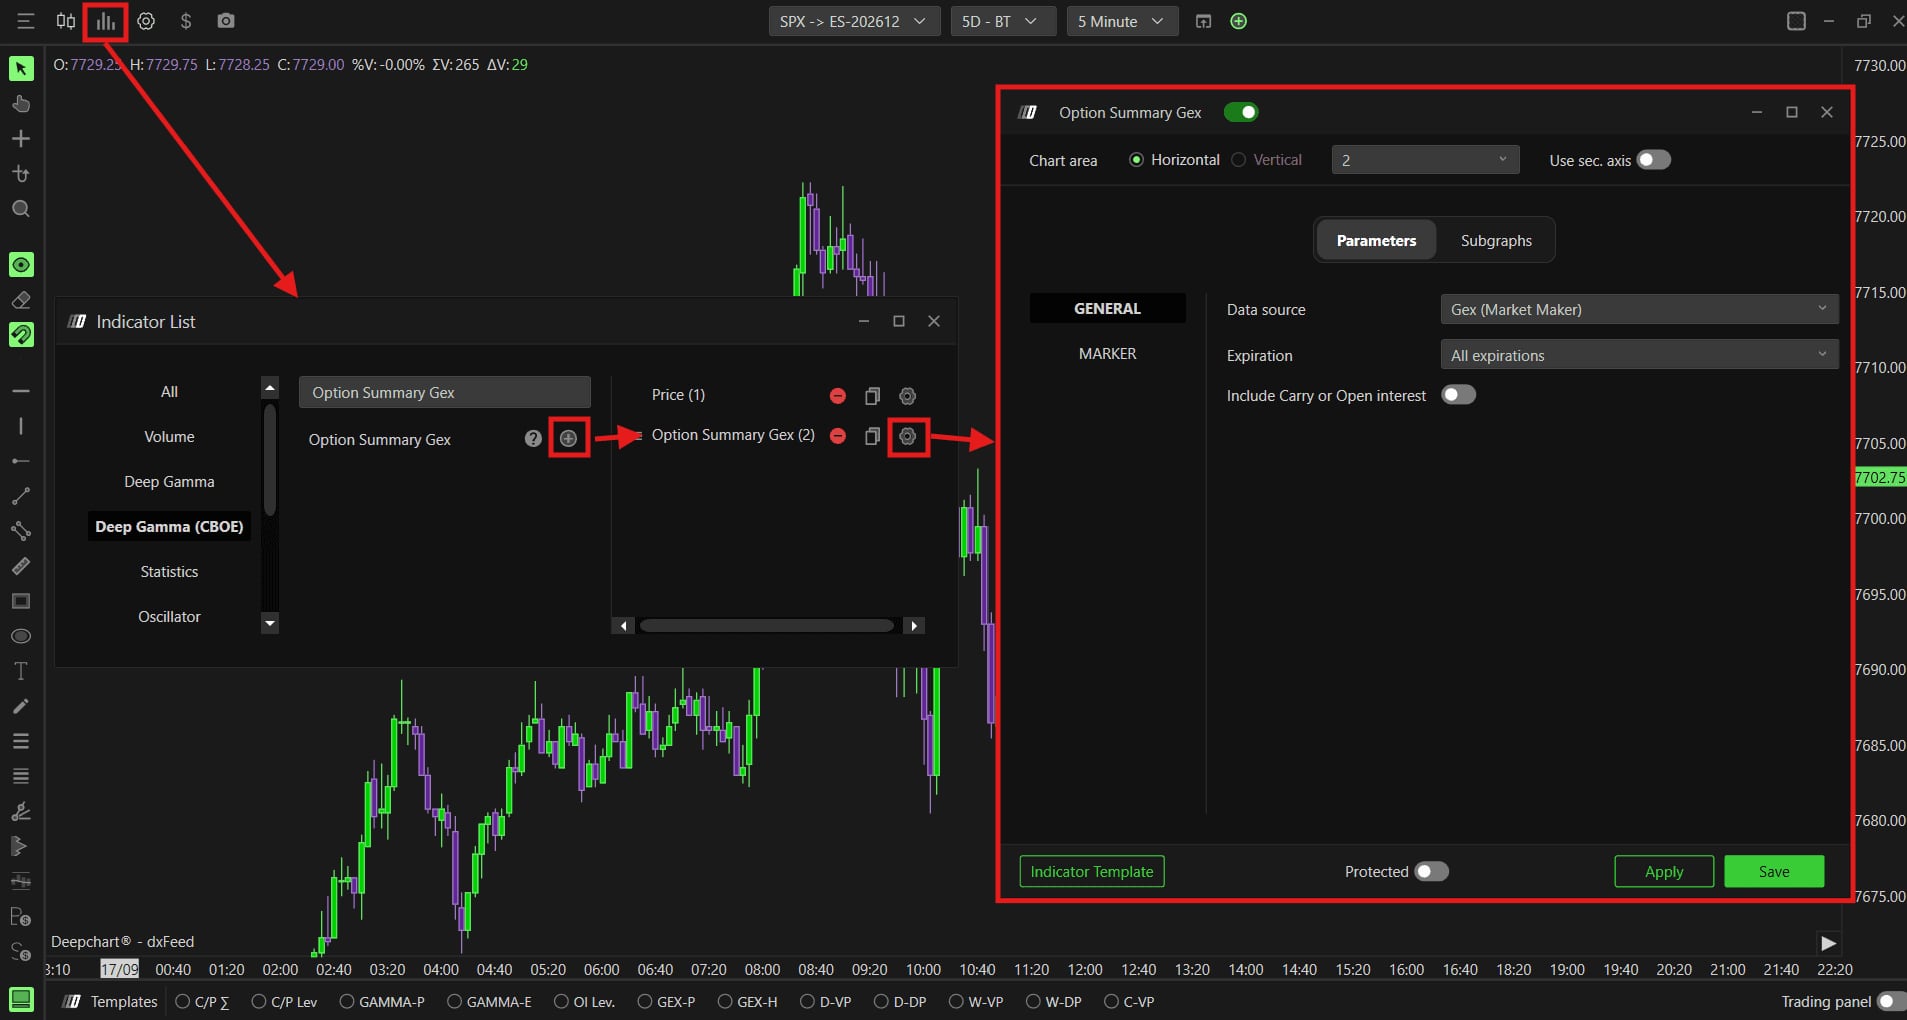The width and height of the screenshot is (1907, 1020).
Task: Open help for Option Summary Gex indicator
Action: click(x=533, y=438)
